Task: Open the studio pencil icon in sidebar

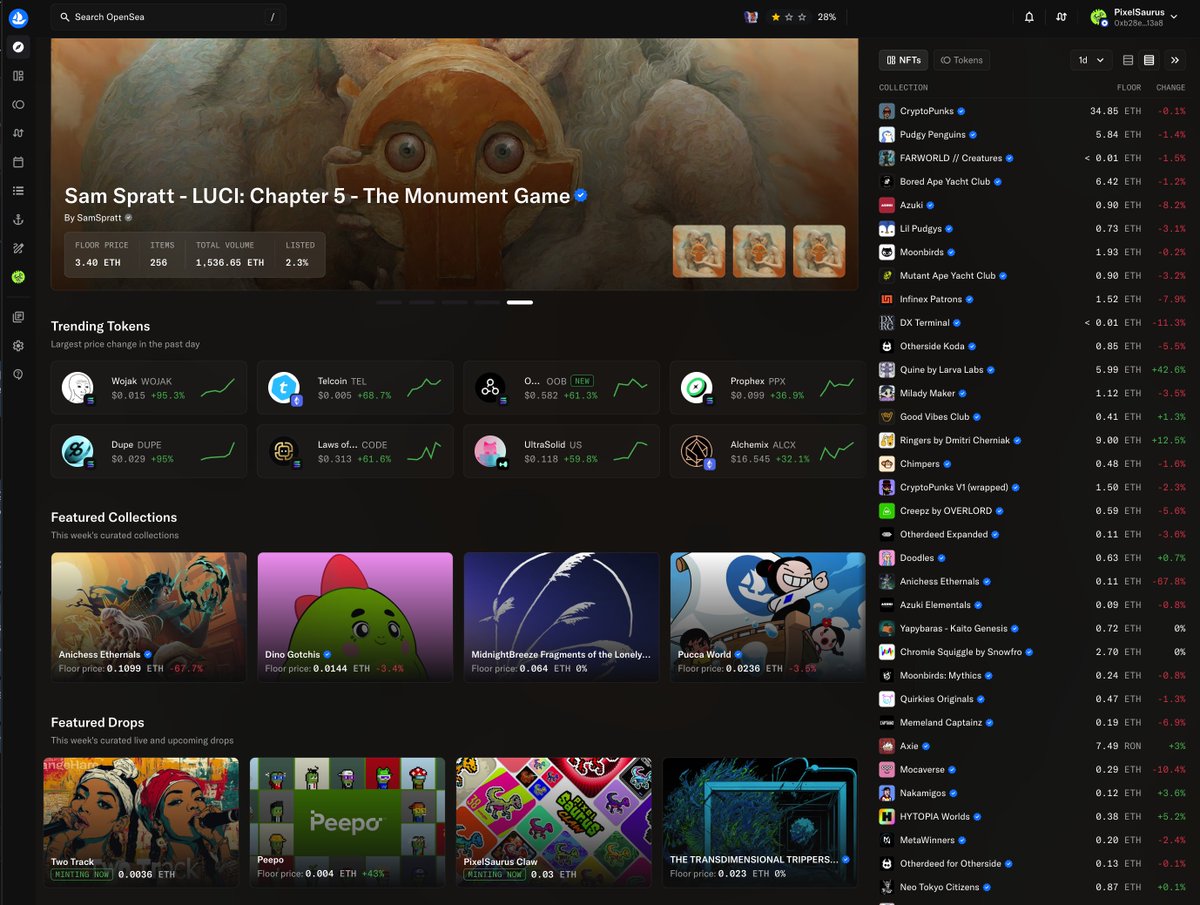Action: pos(18,248)
